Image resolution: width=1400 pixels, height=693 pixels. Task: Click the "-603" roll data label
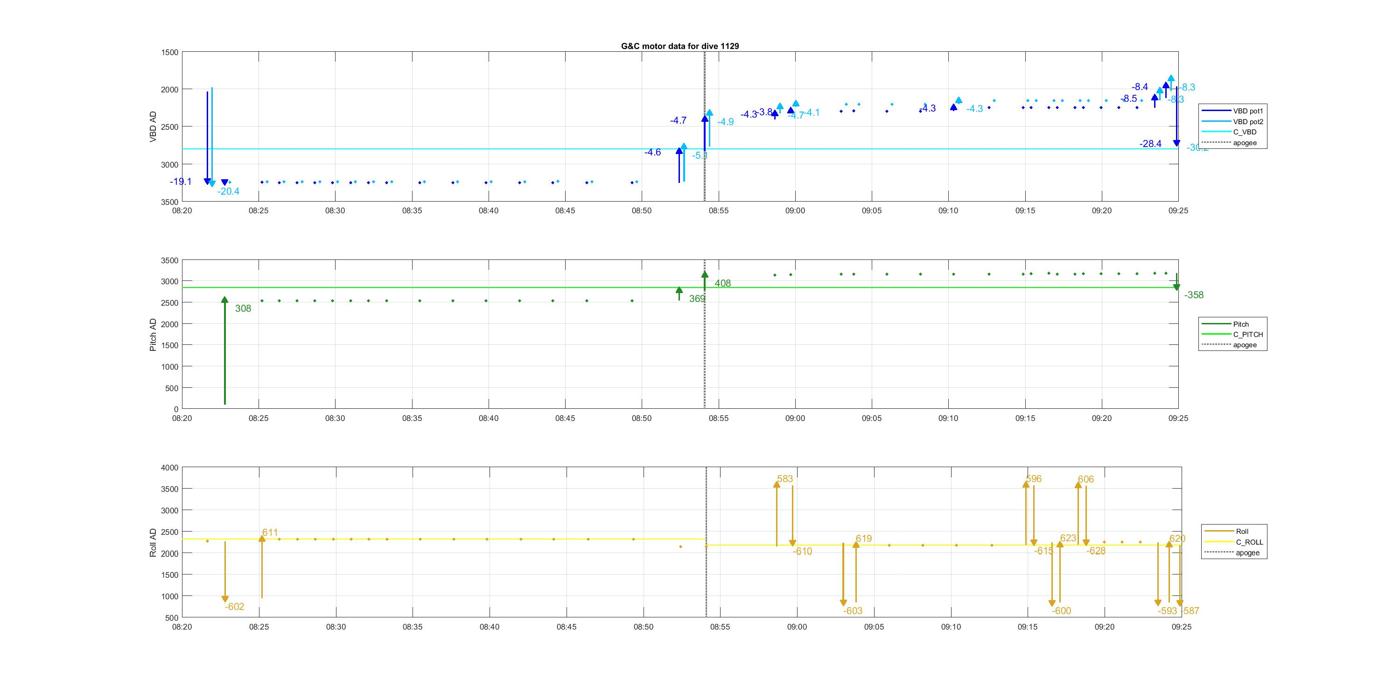[x=852, y=611]
